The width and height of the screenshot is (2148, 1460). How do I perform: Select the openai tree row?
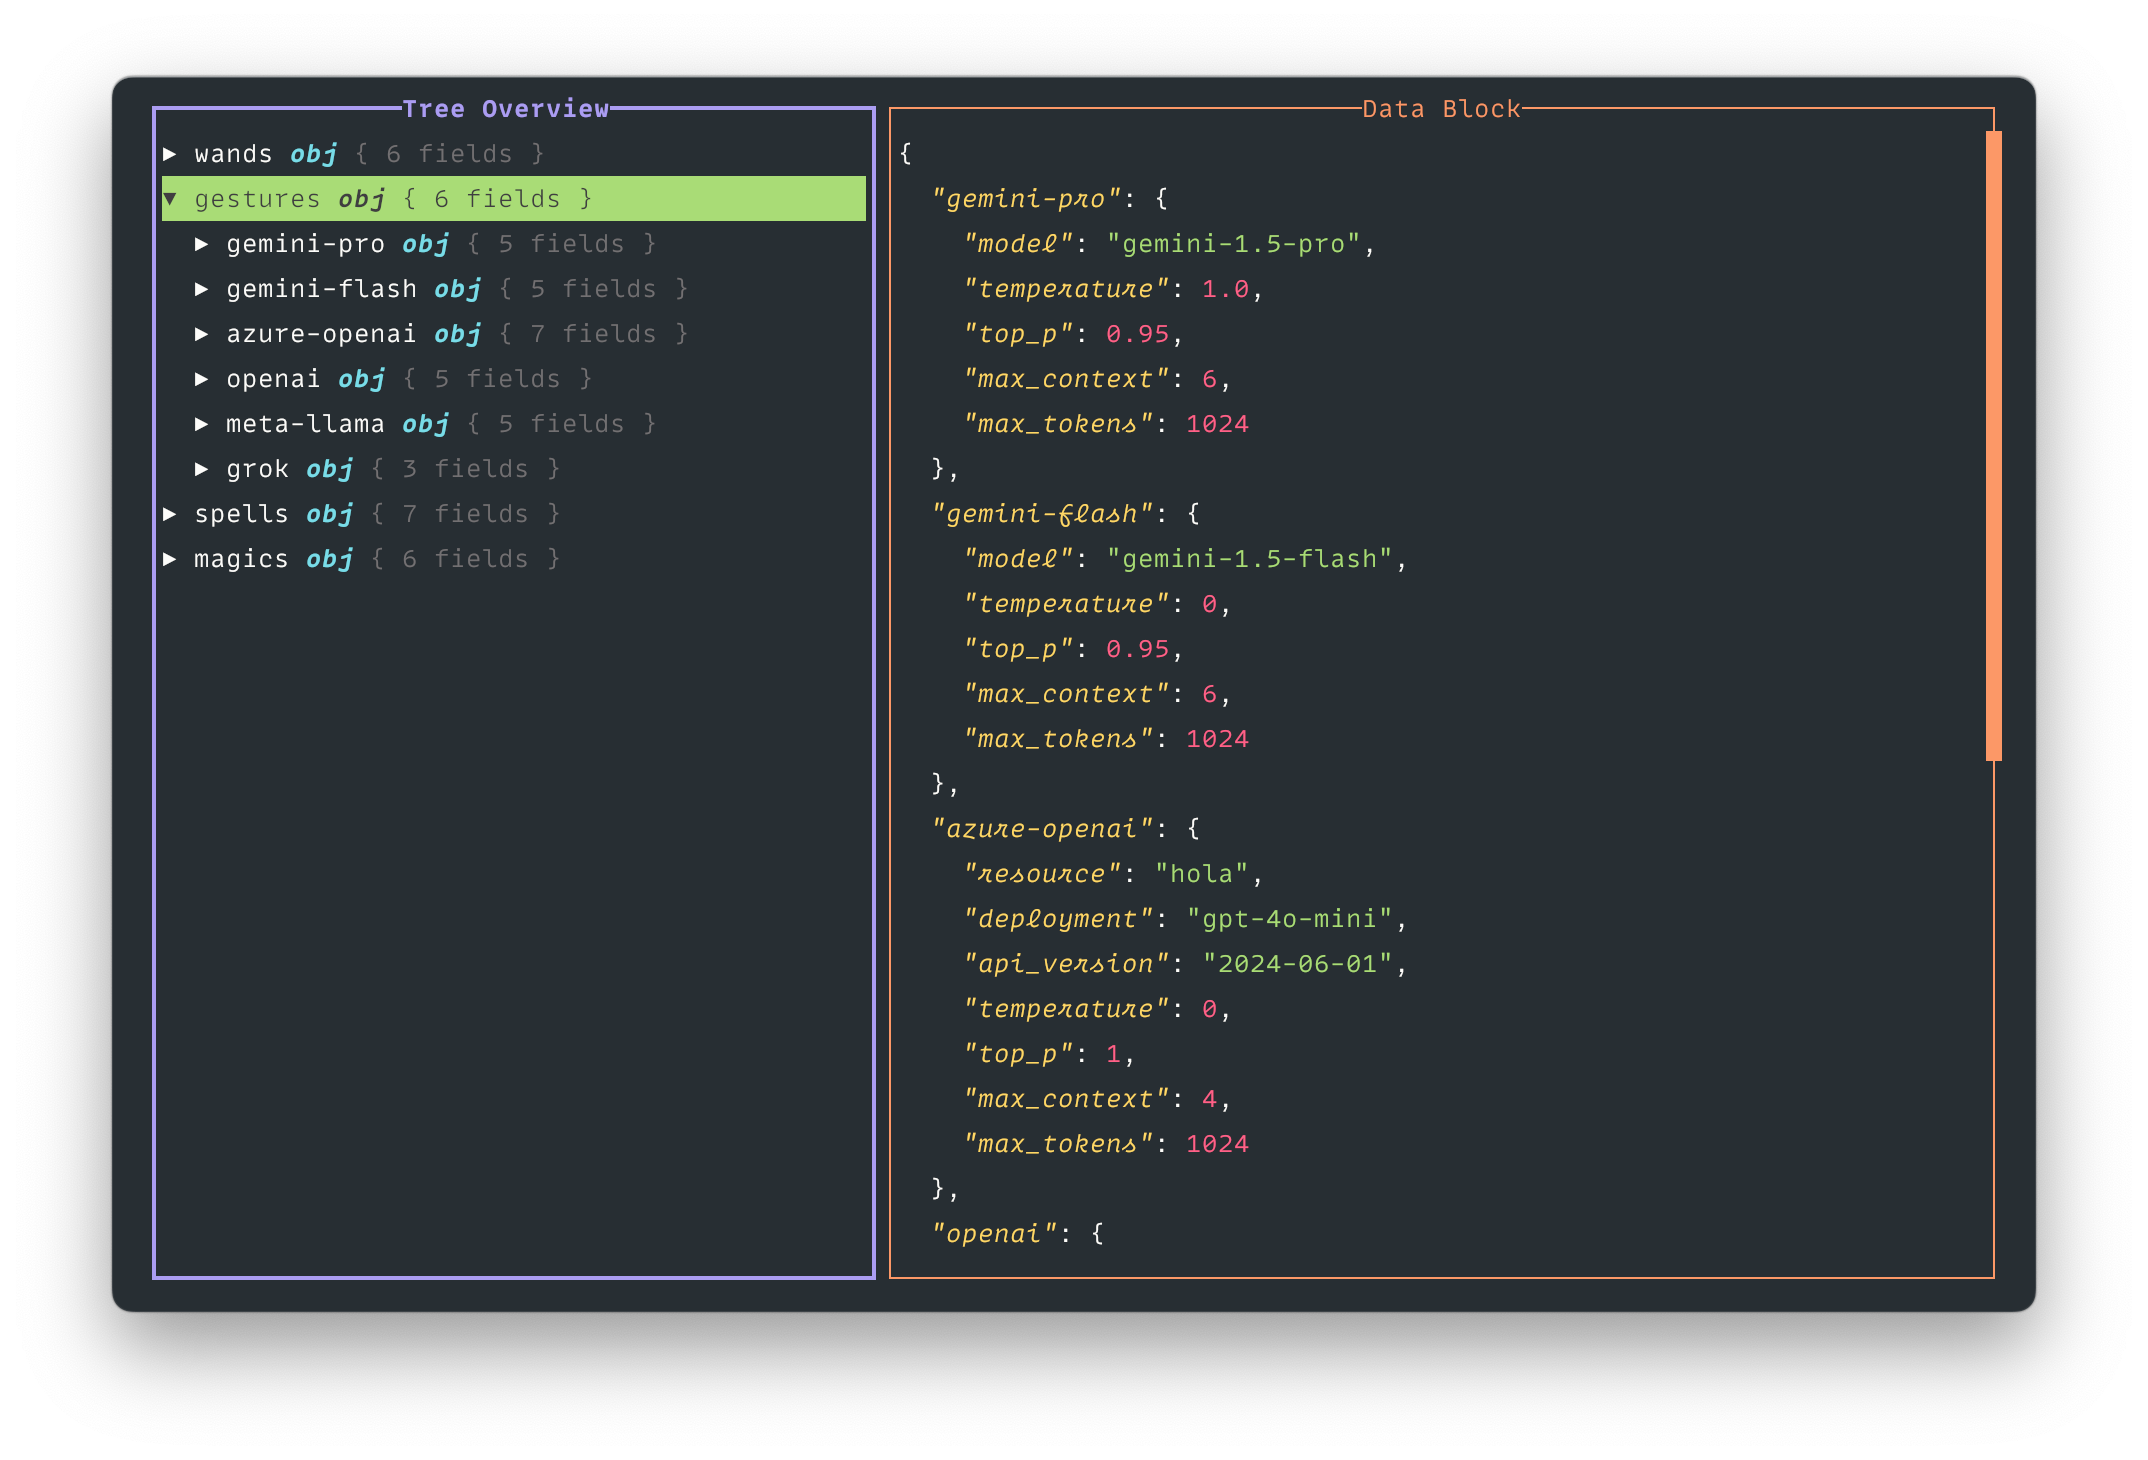click(x=514, y=379)
